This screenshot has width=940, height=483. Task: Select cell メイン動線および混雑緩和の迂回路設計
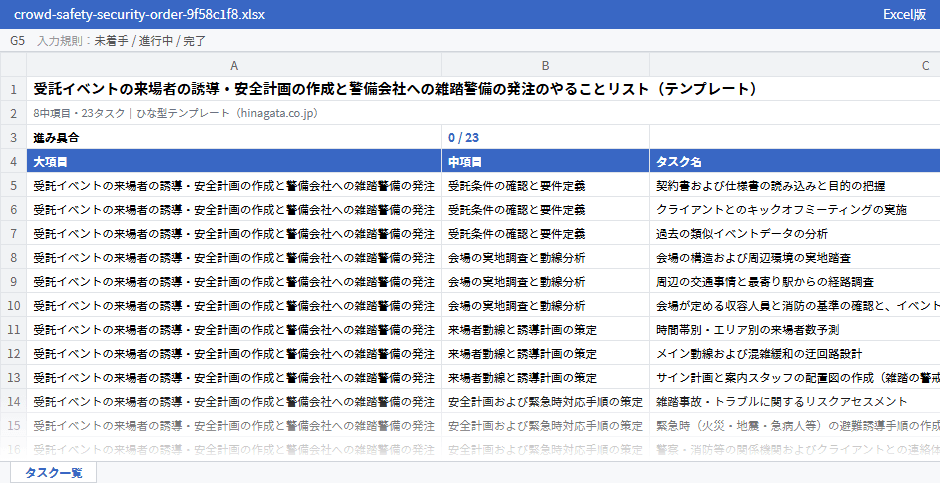(794, 354)
